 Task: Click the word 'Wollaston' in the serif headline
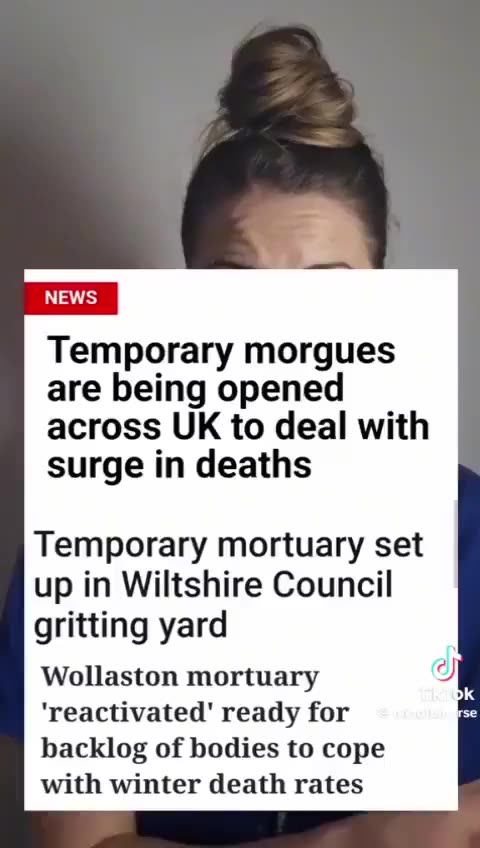pyautogui.click(x=109, y=676)
